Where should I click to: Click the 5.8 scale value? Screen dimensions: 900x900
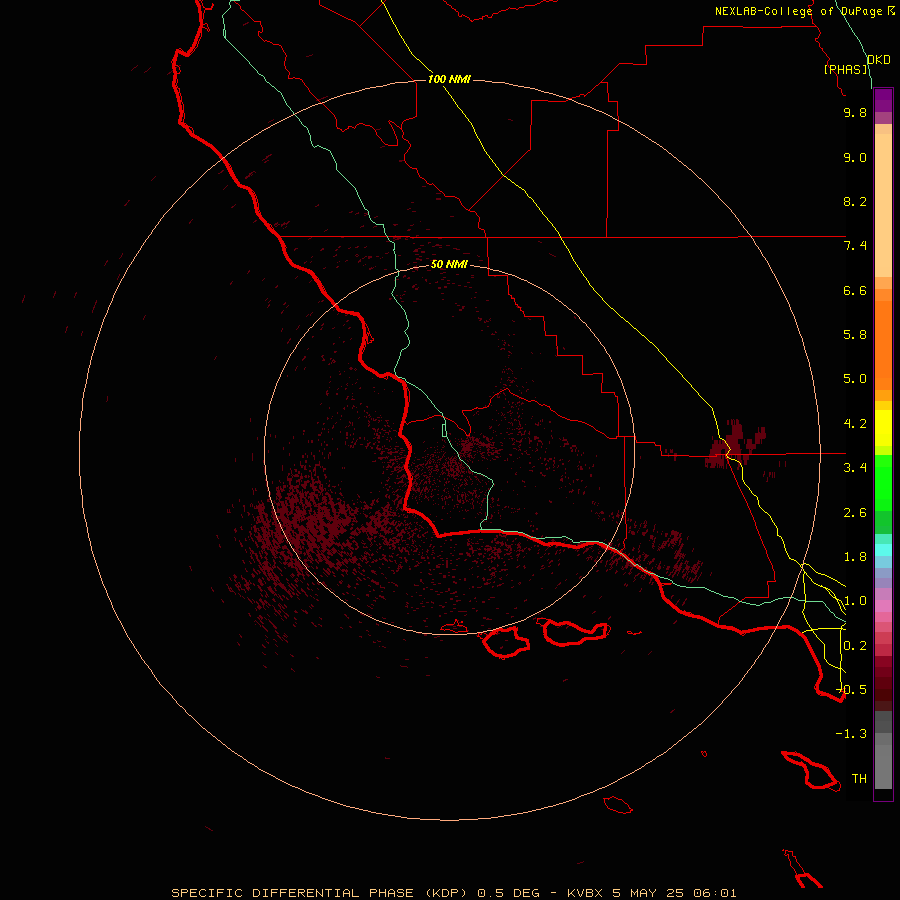855,335
